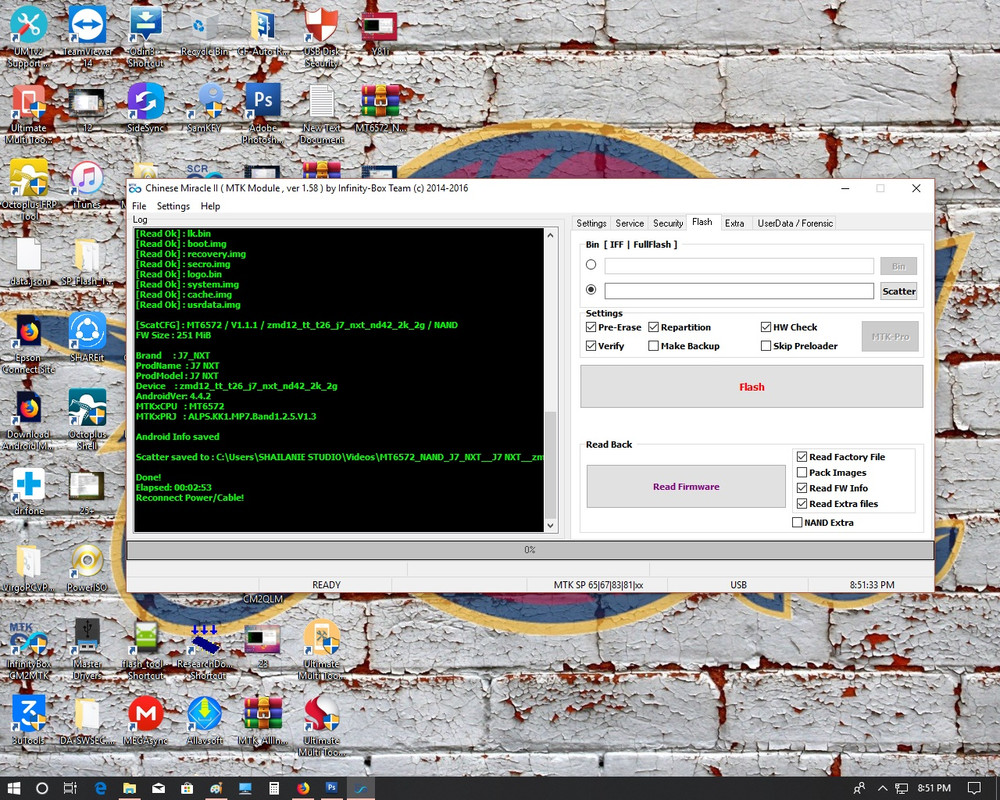Toggle the HW Check checkbox
The width and height of the screenshot is (1000, 800).
point(766,327)
